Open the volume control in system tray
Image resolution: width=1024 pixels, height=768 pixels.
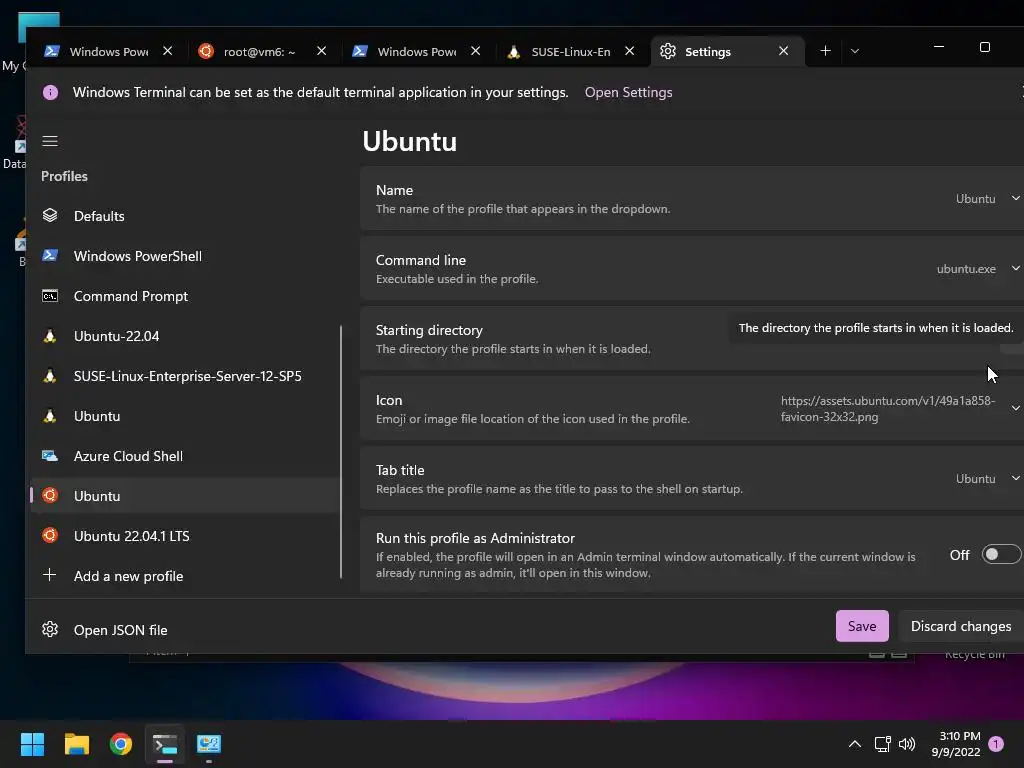click(907, 744)
